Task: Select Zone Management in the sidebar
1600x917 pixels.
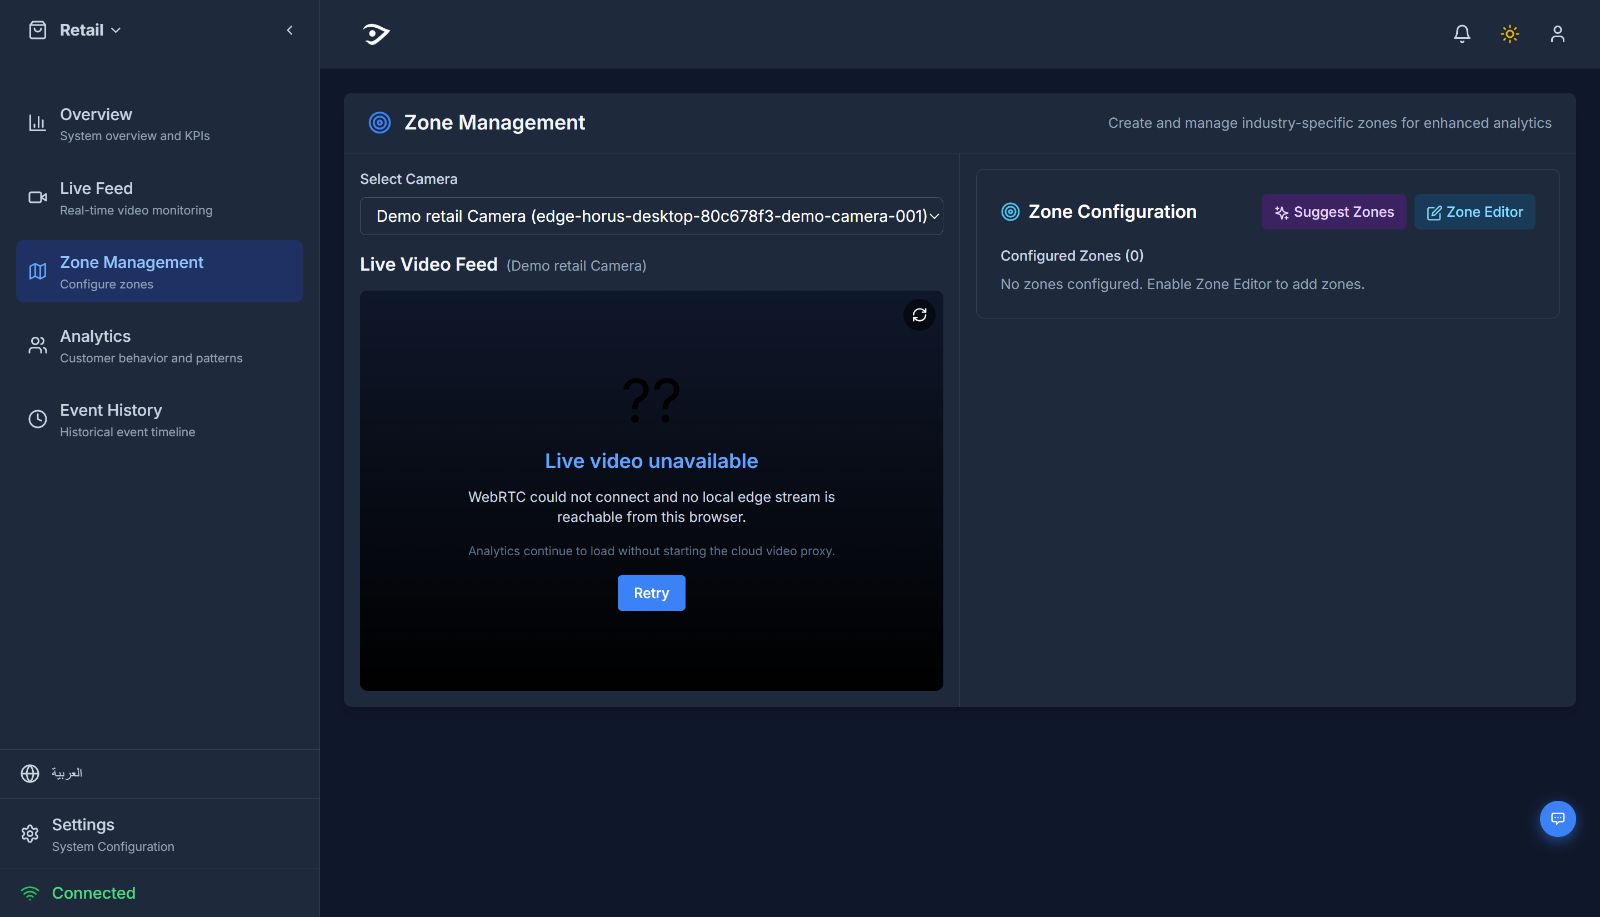Action: pyautogui.click(x=159, y=271)
